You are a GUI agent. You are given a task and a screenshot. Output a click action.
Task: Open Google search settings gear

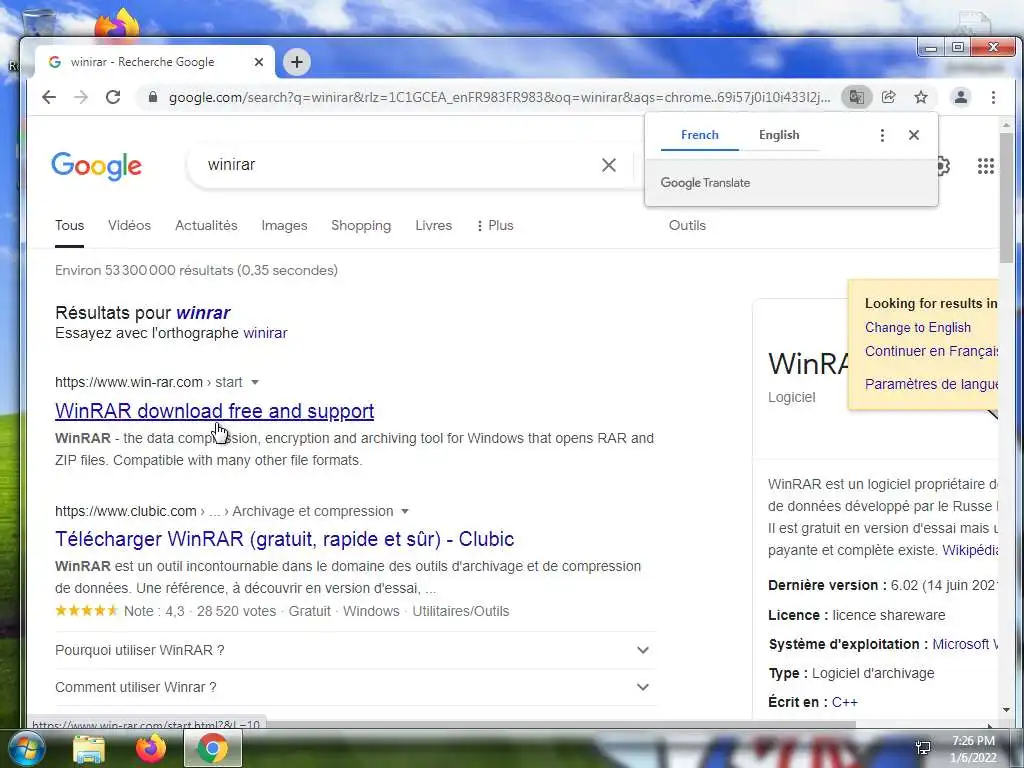pos(943,166)
